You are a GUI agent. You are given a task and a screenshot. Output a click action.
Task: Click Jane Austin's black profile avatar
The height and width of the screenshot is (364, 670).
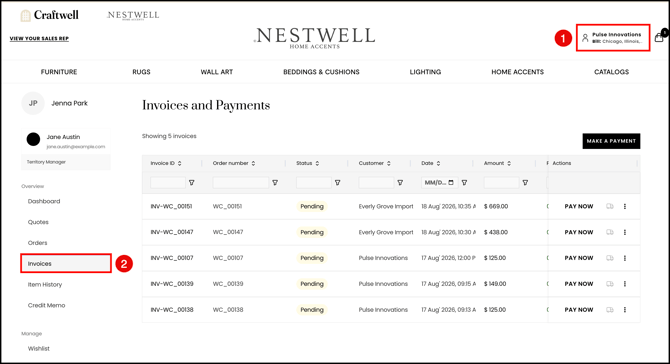(33, 139)
